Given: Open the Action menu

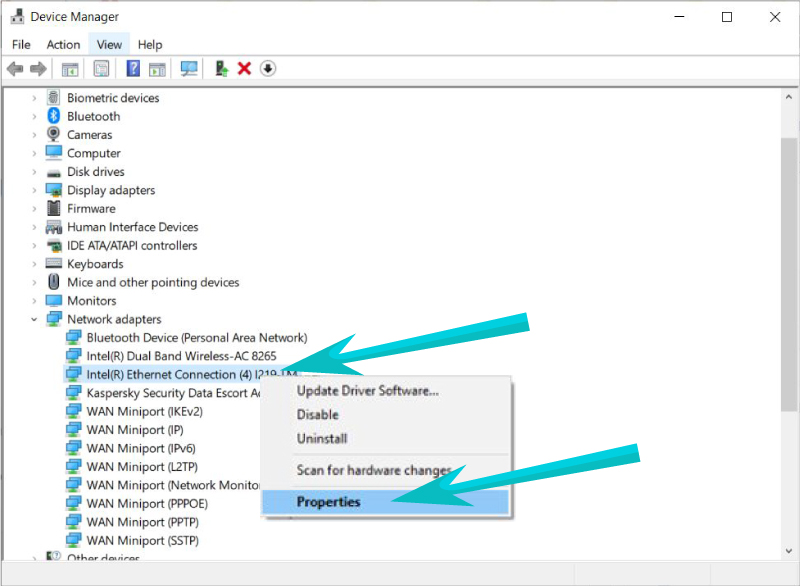Looking at the screenshot, I should pos(63,44).
